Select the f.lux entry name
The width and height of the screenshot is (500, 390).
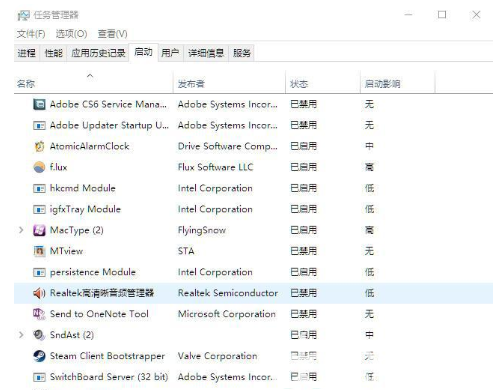(58, 167)
